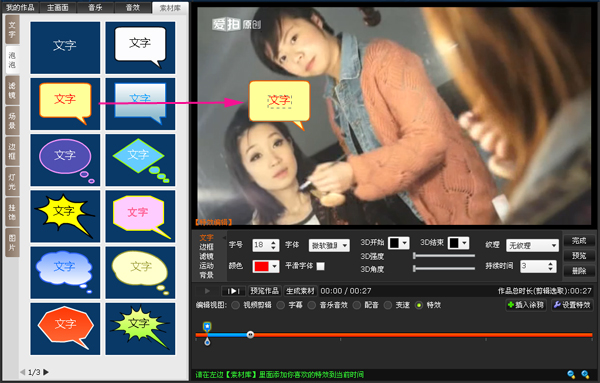600x383 pixels.
Task: Click the timeline zoom-in magnifier icon
Action: (585, 375)
